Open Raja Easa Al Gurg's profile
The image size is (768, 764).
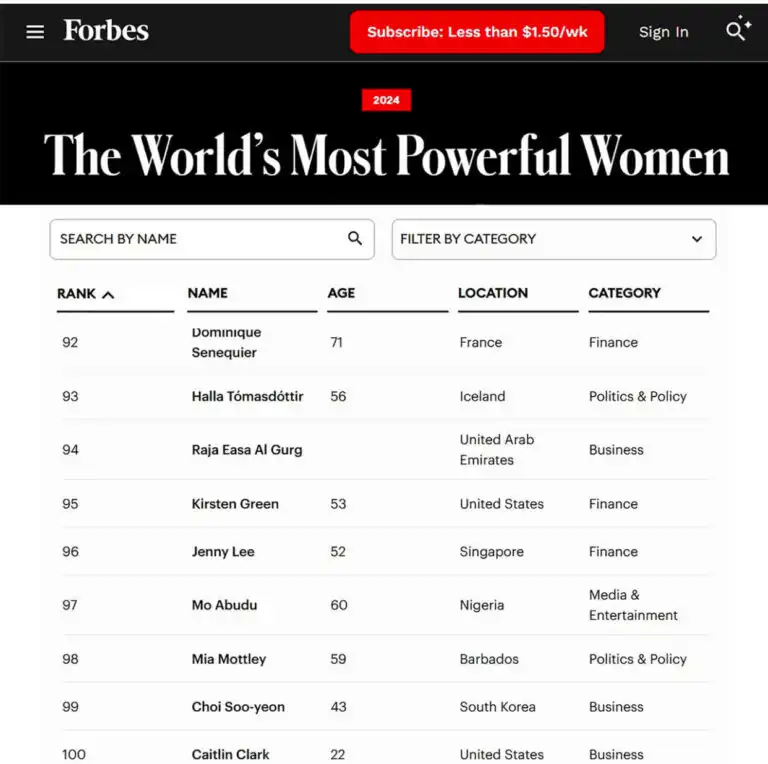pyautogui.click(x=247, y=450)
